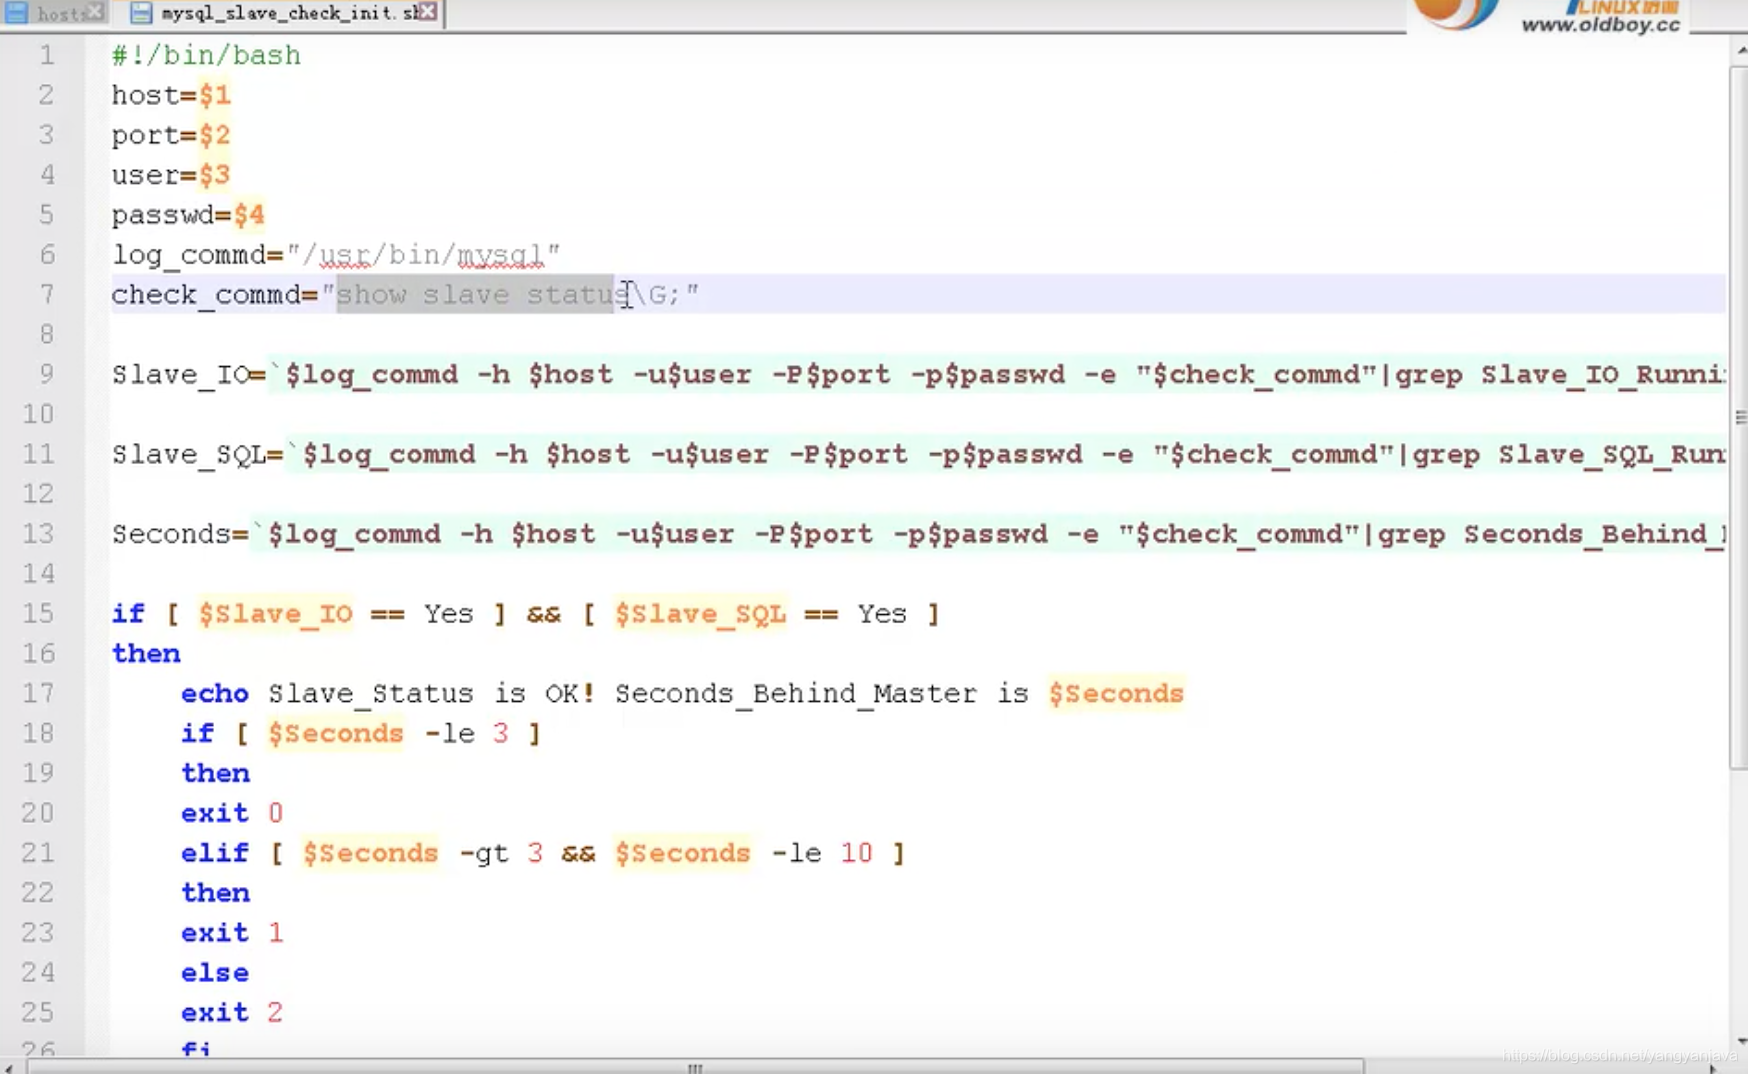
Task: Click line number 21 in the gutter
Action: click(38, 853)
